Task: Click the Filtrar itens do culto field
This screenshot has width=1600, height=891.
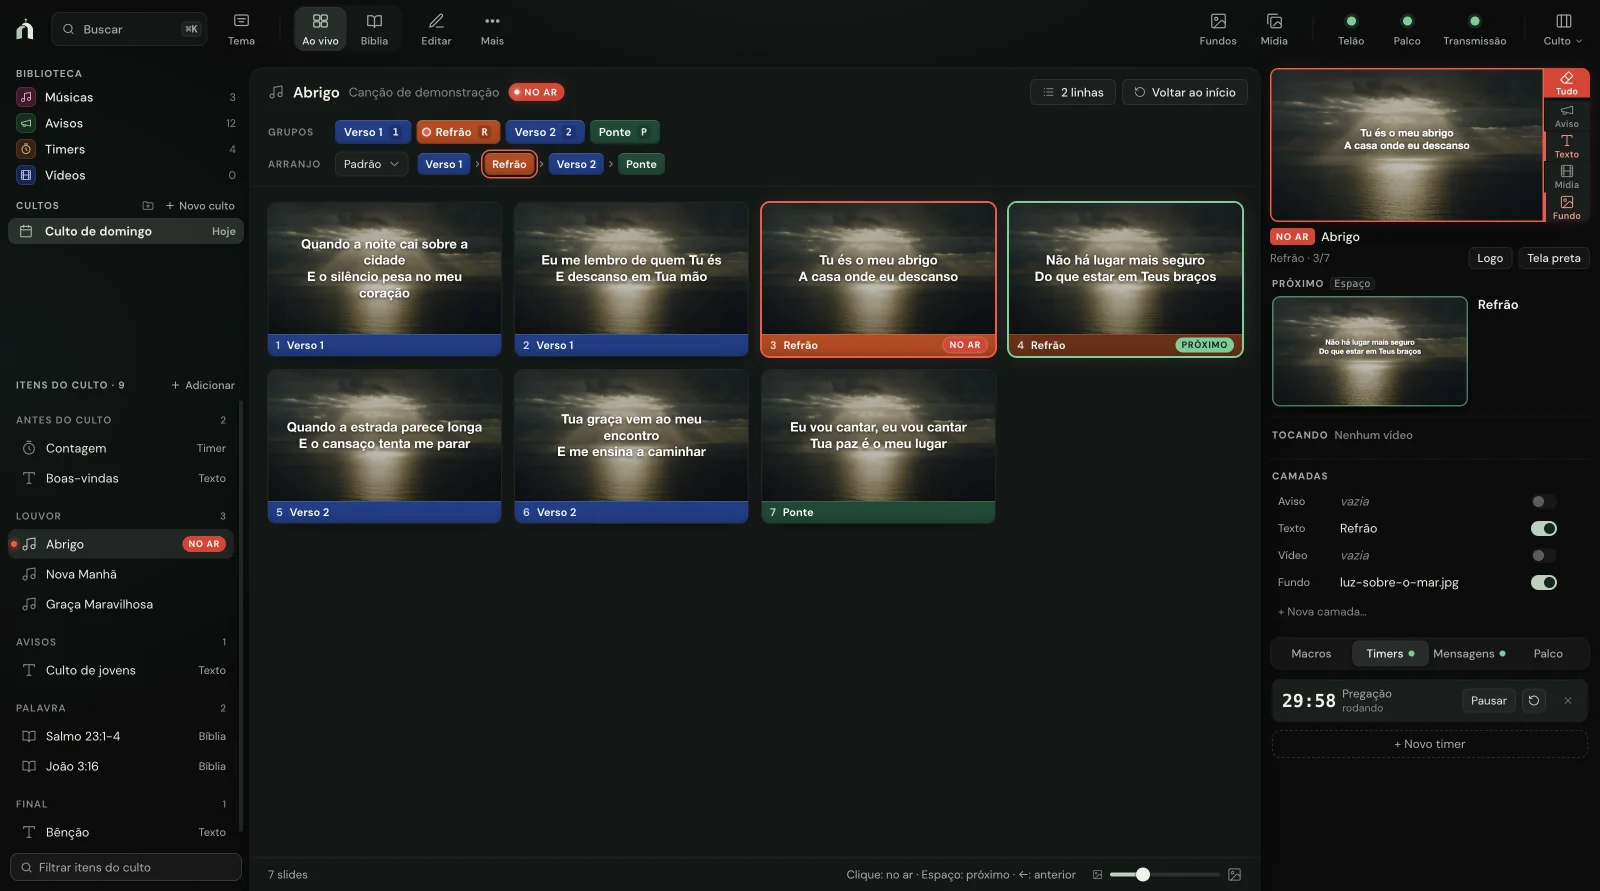Action: (126, 867)
